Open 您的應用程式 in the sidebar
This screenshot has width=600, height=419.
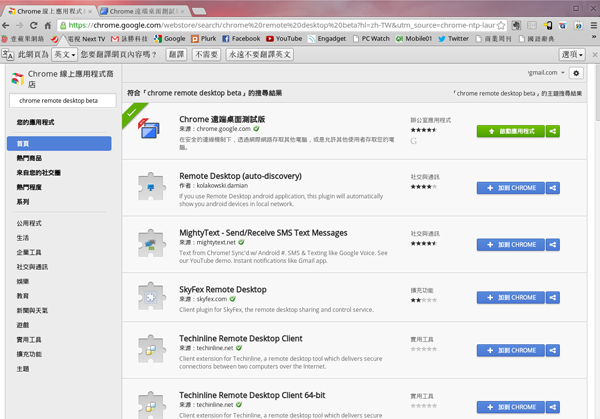(x=35, y=122)
